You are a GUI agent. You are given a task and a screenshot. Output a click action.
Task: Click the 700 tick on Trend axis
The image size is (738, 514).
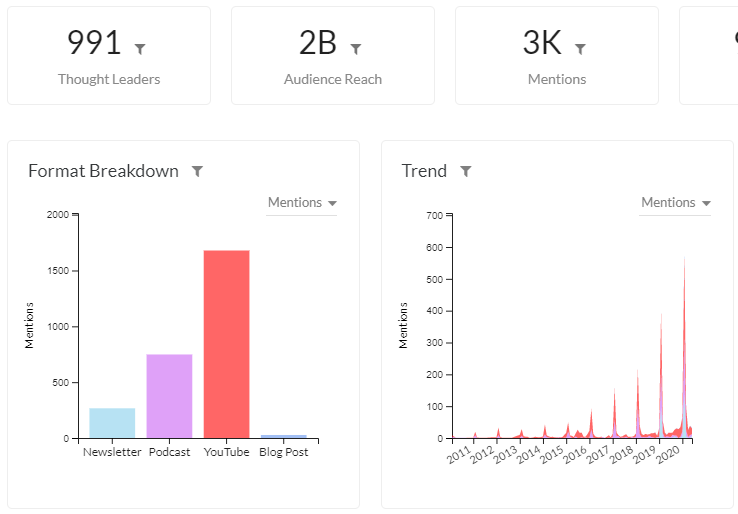(x=434, y=216)
